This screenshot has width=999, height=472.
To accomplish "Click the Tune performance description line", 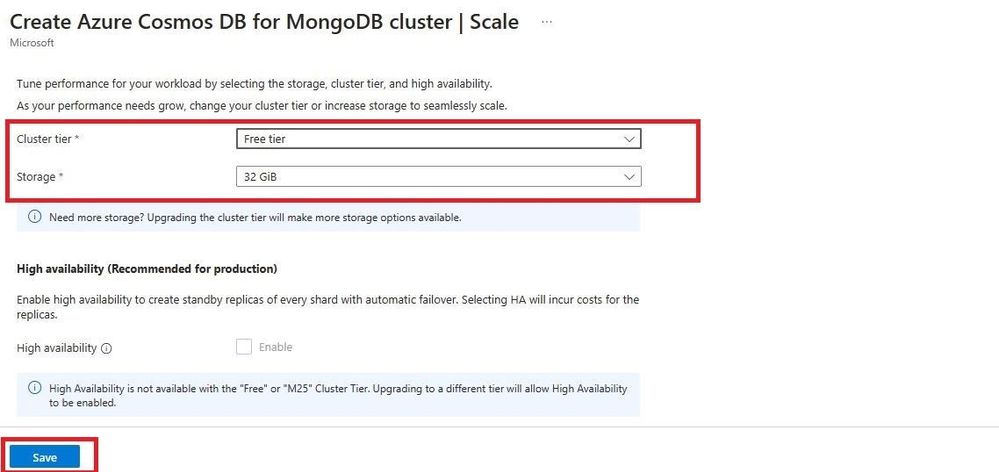I will pos(254,84).
